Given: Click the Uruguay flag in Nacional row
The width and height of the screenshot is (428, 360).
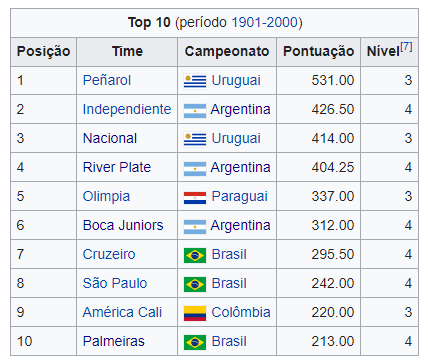Looking at the screenshot, I should (195, 139).
